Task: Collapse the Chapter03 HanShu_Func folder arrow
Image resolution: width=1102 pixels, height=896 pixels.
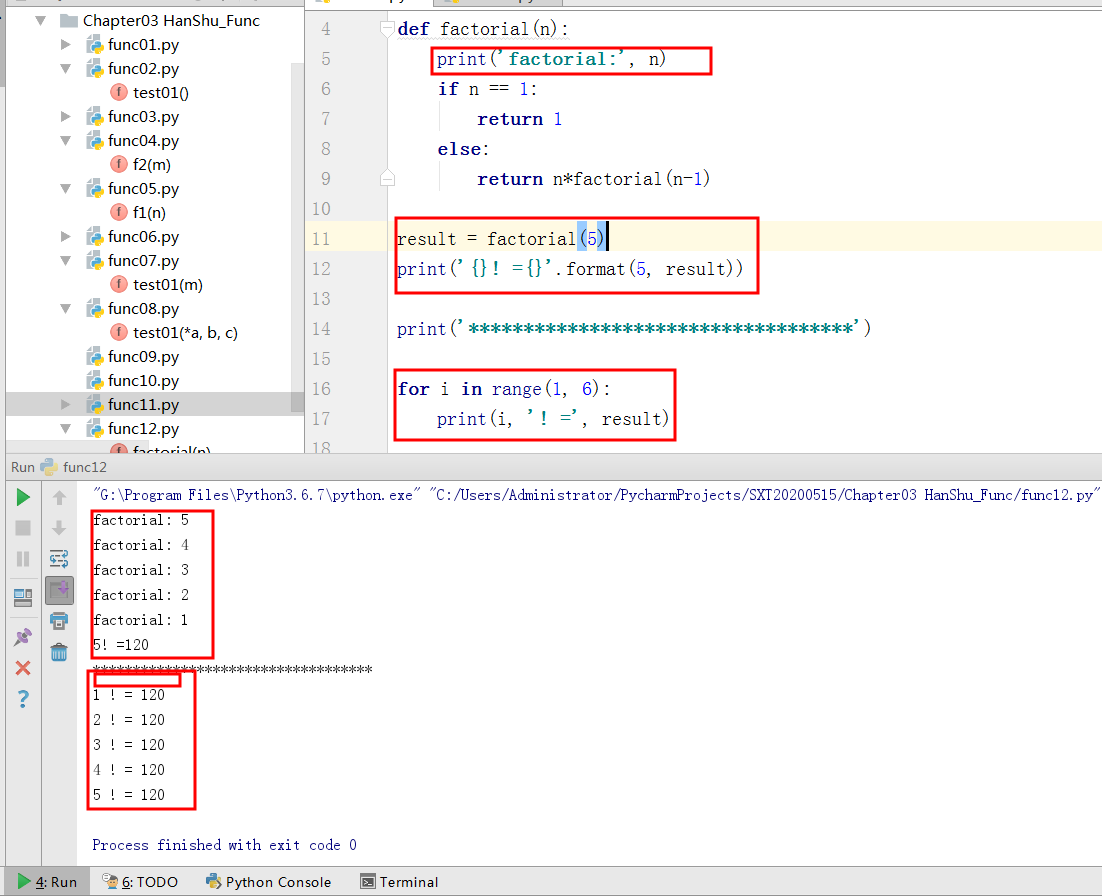Action: [41, 21]
